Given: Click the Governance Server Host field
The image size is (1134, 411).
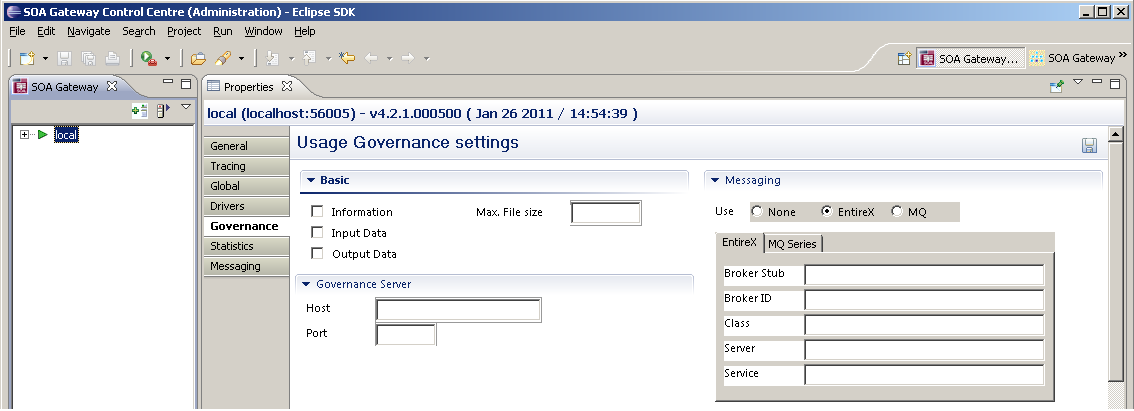Looking at the screenshot, I should 459,310.
